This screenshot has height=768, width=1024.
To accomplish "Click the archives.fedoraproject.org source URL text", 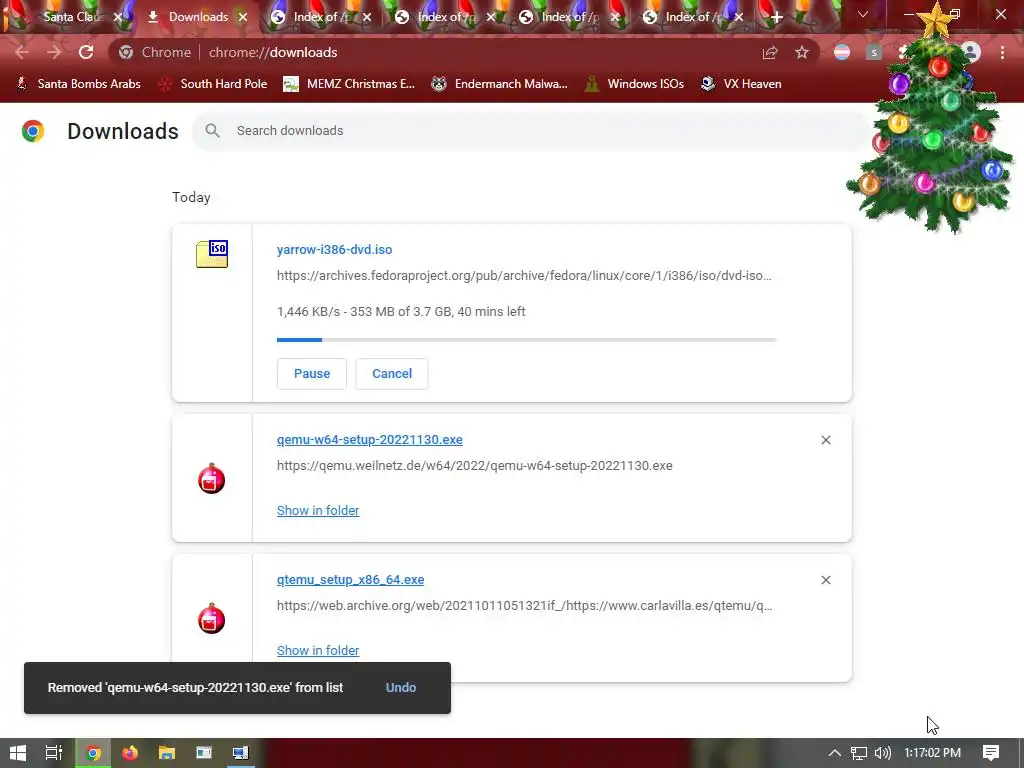I will [x=524, y=276].
